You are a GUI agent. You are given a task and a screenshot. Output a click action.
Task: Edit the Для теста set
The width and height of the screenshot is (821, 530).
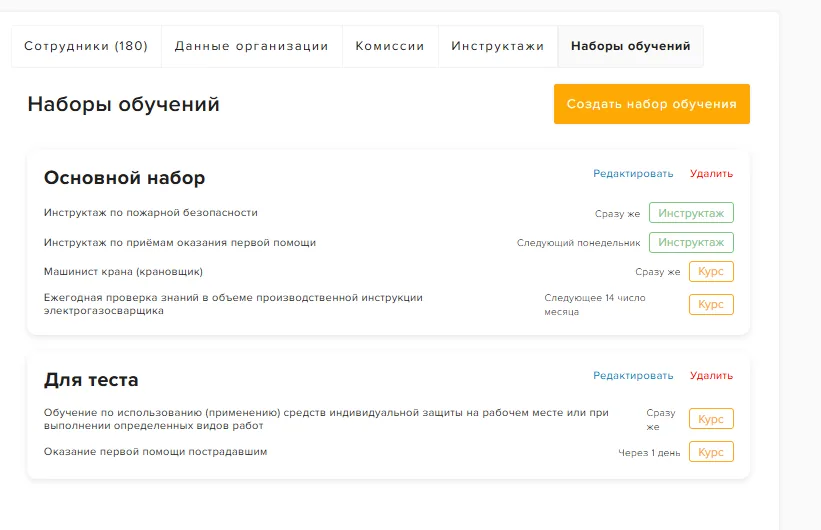click(633, 376)
